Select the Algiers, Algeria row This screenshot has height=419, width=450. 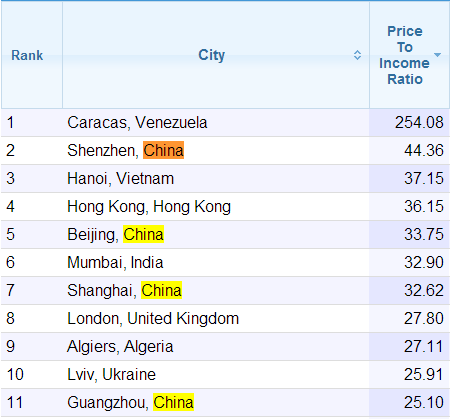[225, 346]
